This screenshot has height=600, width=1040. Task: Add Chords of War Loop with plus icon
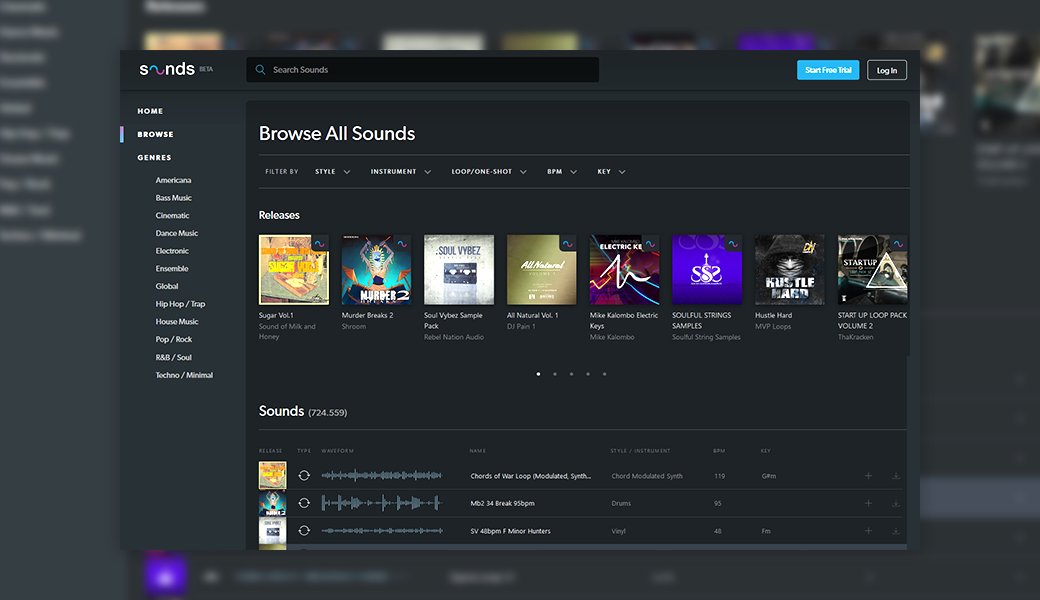pyautogui.click(x=868, y=476)
